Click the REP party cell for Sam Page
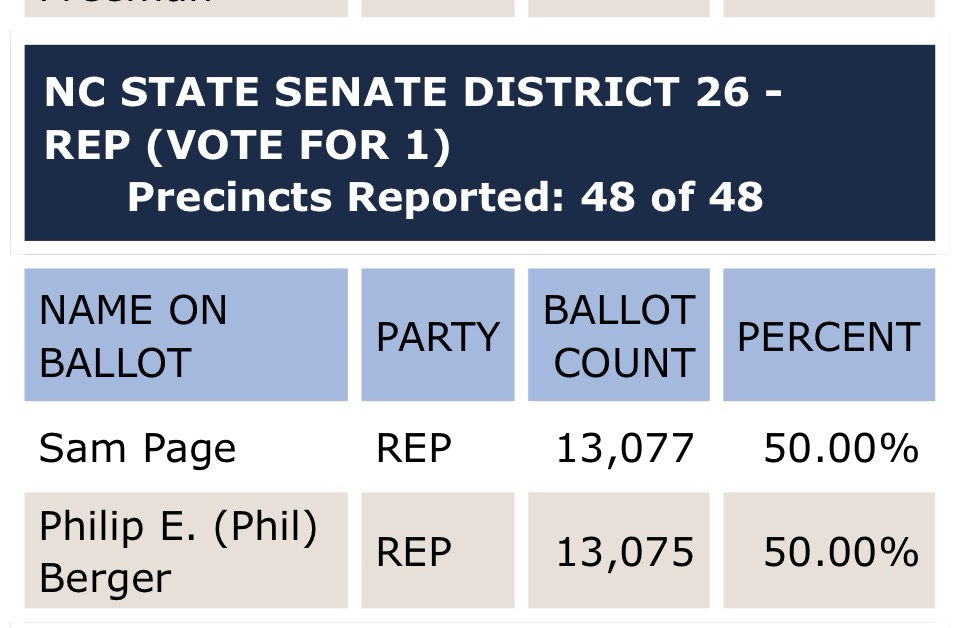Viewport: 960px width, 628px height. [414, 449]
